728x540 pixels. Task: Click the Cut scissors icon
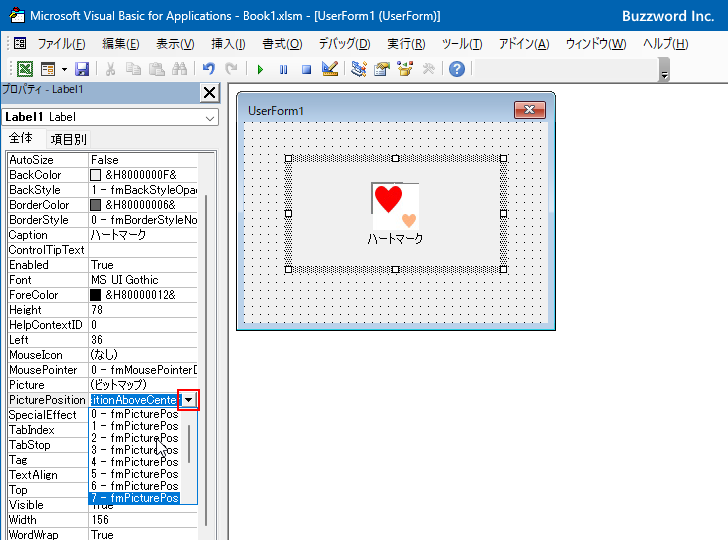[x=110, y=69]
